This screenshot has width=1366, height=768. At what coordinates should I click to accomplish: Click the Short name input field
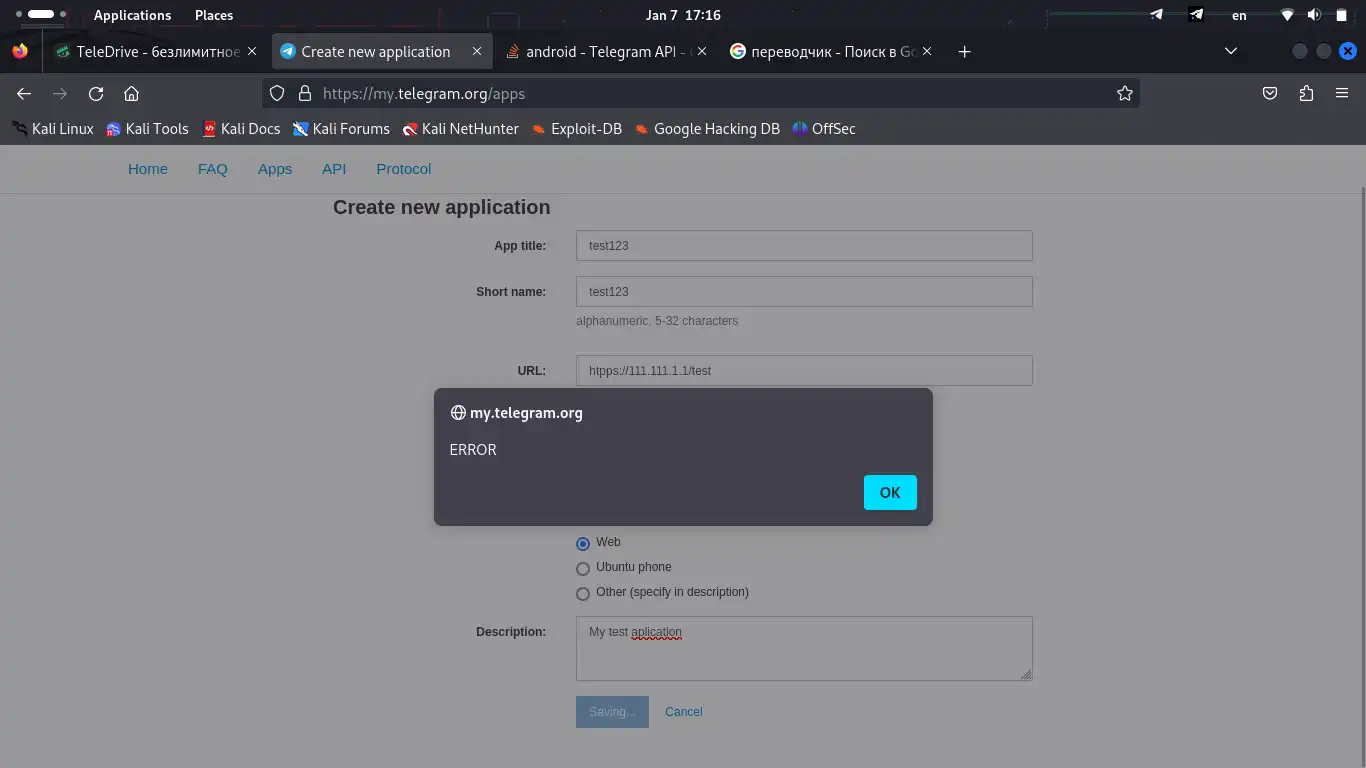pos(804,292)
